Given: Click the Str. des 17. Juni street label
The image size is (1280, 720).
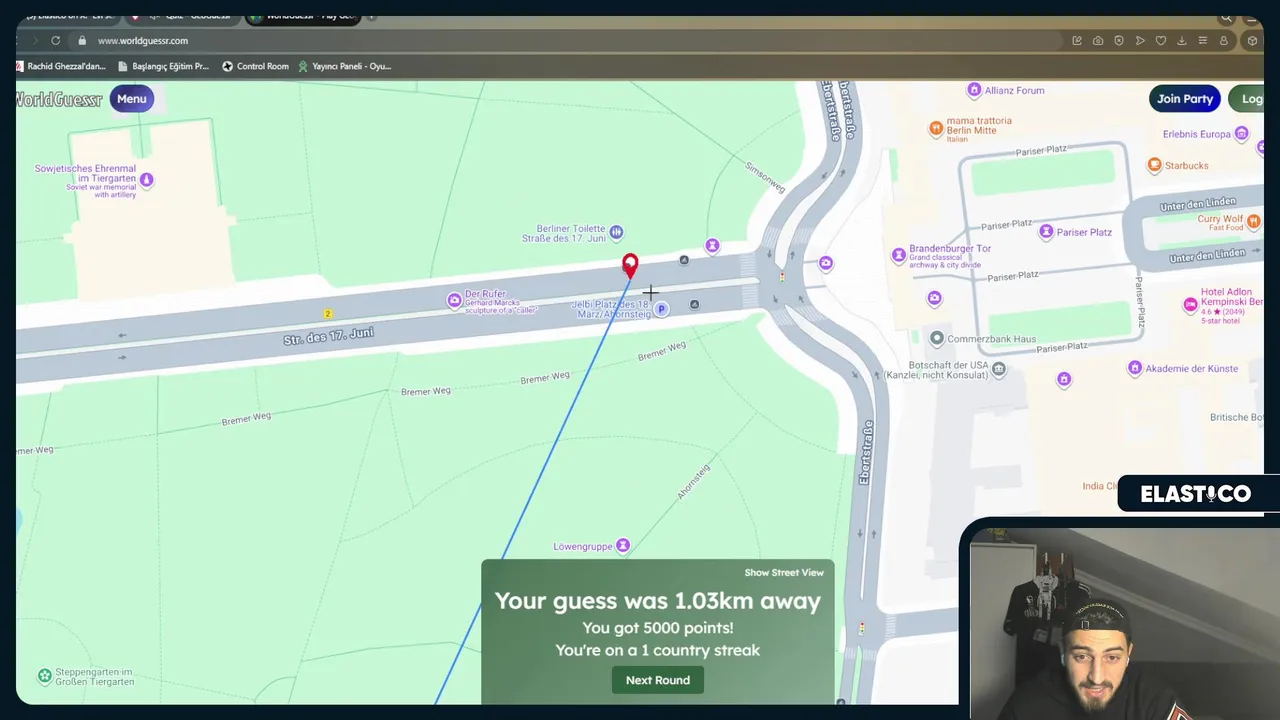Looking at the screenshot, I should coord(328,335).
